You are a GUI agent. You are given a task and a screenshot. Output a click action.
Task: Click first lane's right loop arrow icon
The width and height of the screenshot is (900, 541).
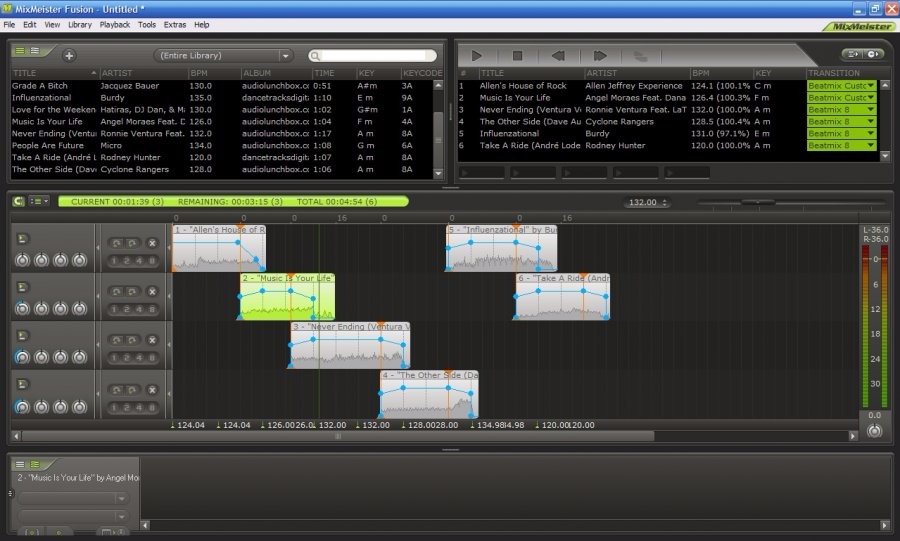coord(132,243)
